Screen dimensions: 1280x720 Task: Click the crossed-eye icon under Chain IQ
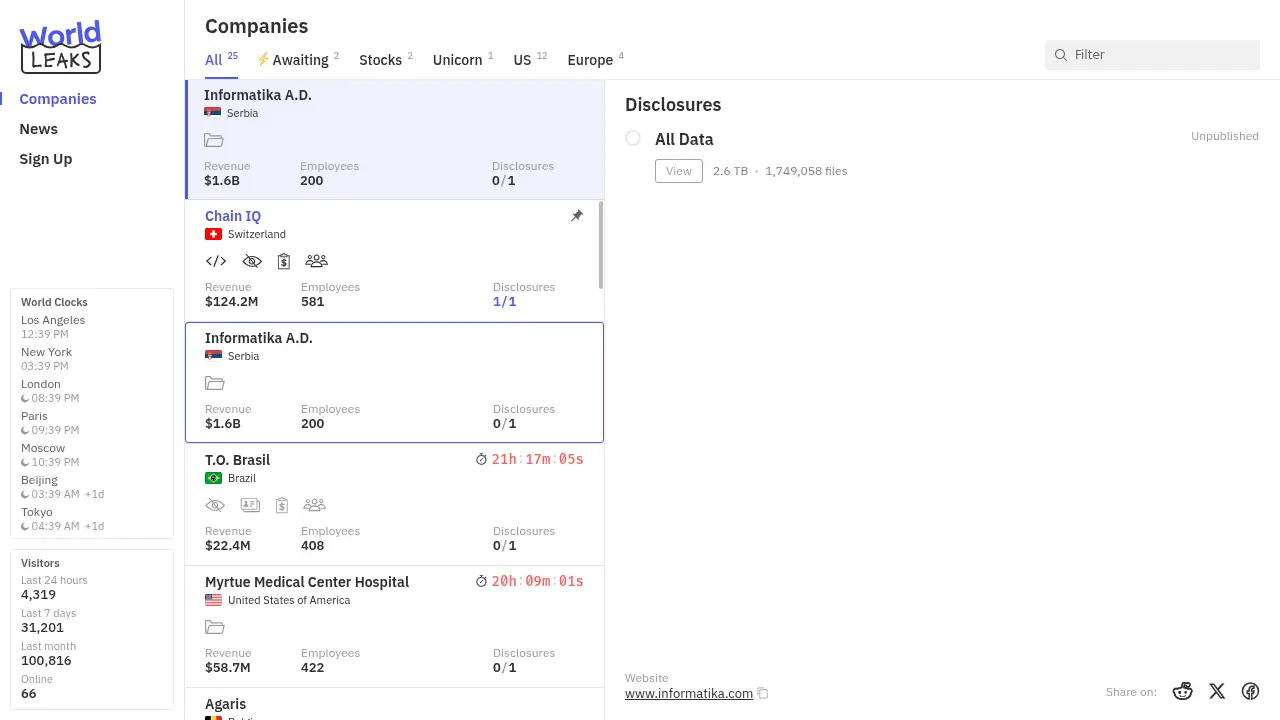[x=252, y=261]
